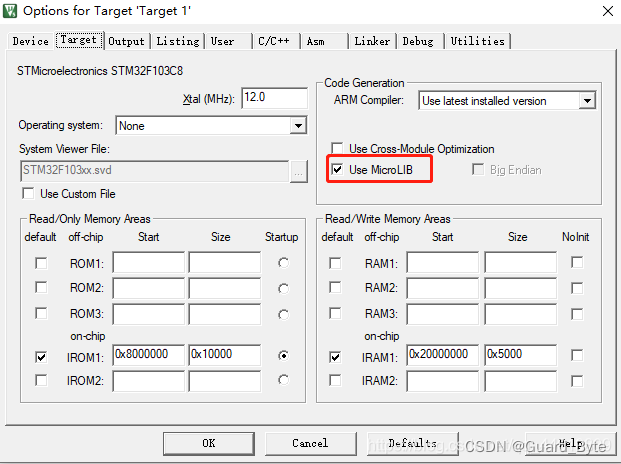Viewport: 621px width, 464px height.
Task: Click the Cancel button
Action: pyautogui.click(x=310, y=443)
